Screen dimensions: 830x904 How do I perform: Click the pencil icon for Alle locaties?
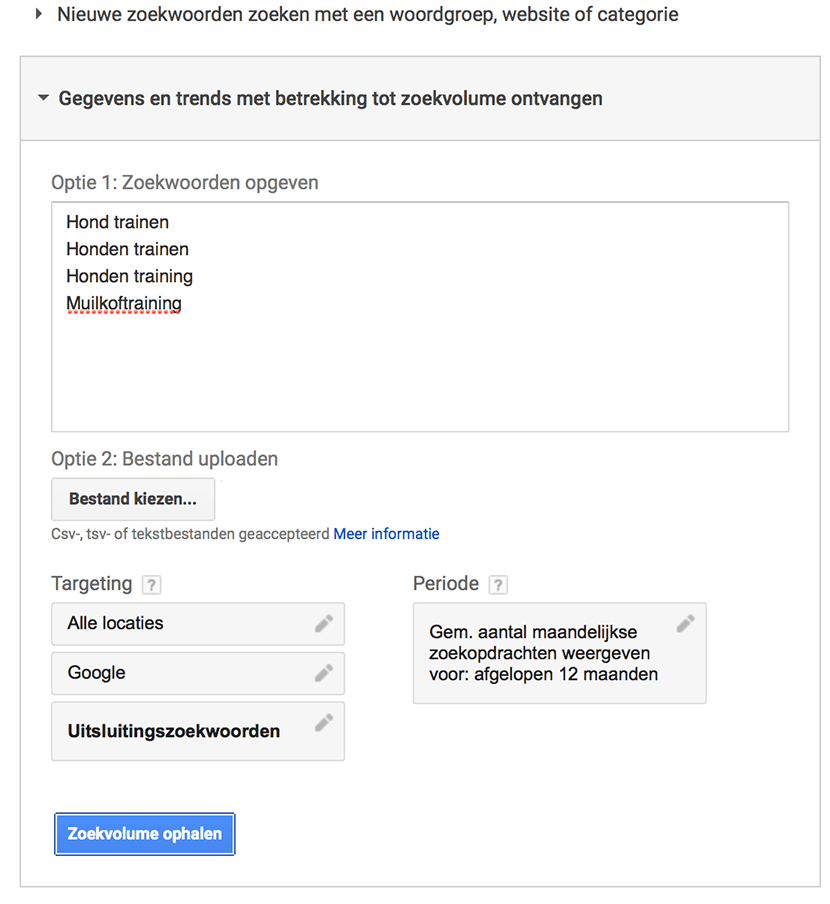tap(324, 623)
